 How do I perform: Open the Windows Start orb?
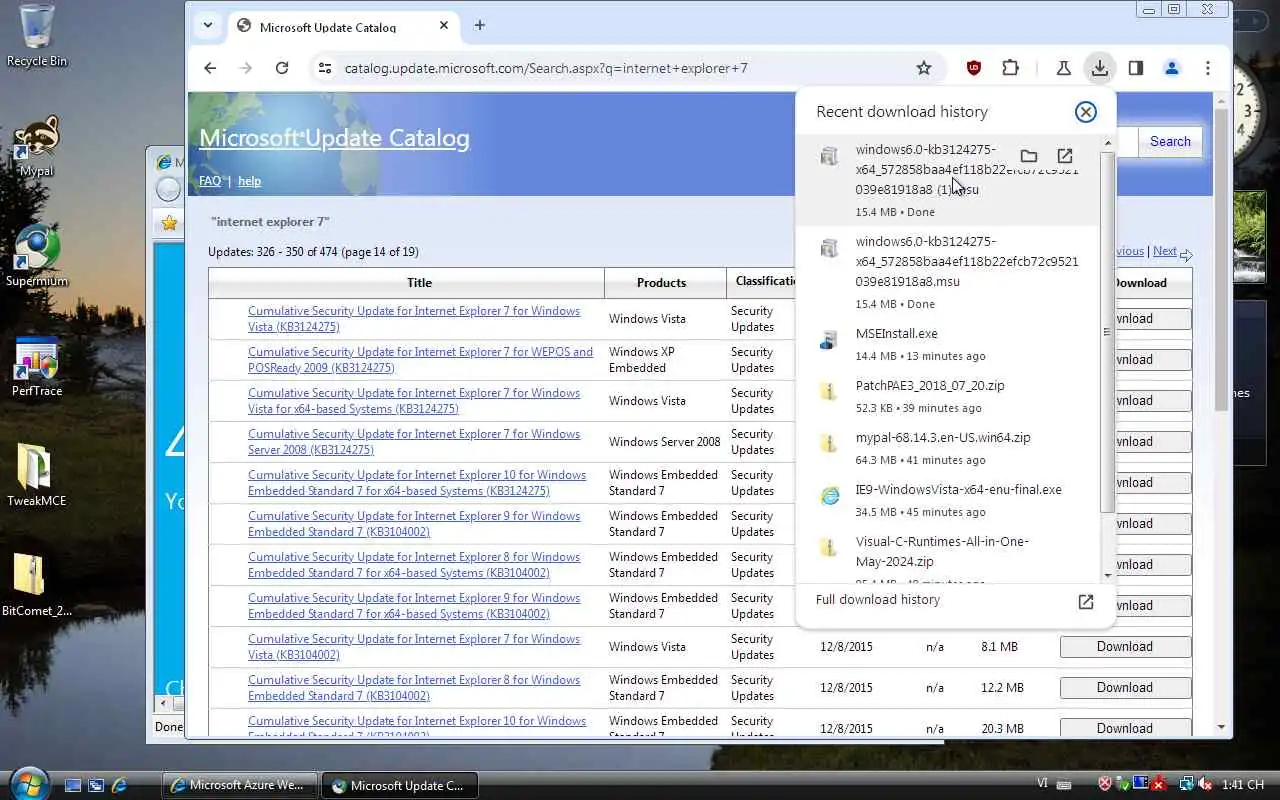coord(27,783)
